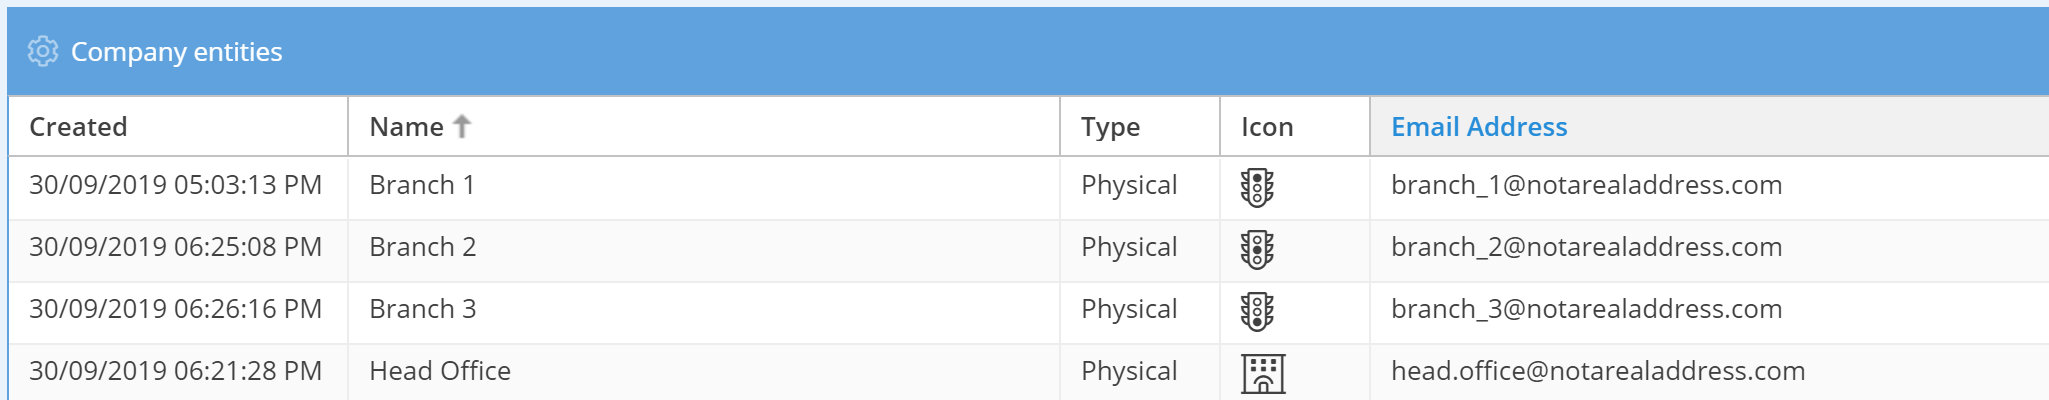The width and height of the screenshot is (2049, 400).
Task: Click the head.office@notarealaddress.com email cell
Action: pyautogui.click(x=1598, y=371)
